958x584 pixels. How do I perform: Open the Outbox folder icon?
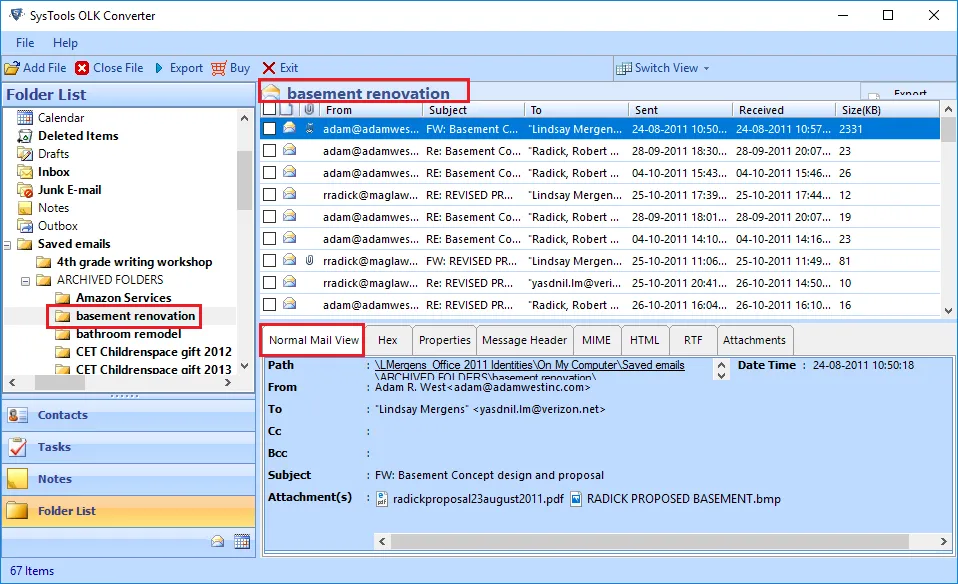tap(25, 226)
